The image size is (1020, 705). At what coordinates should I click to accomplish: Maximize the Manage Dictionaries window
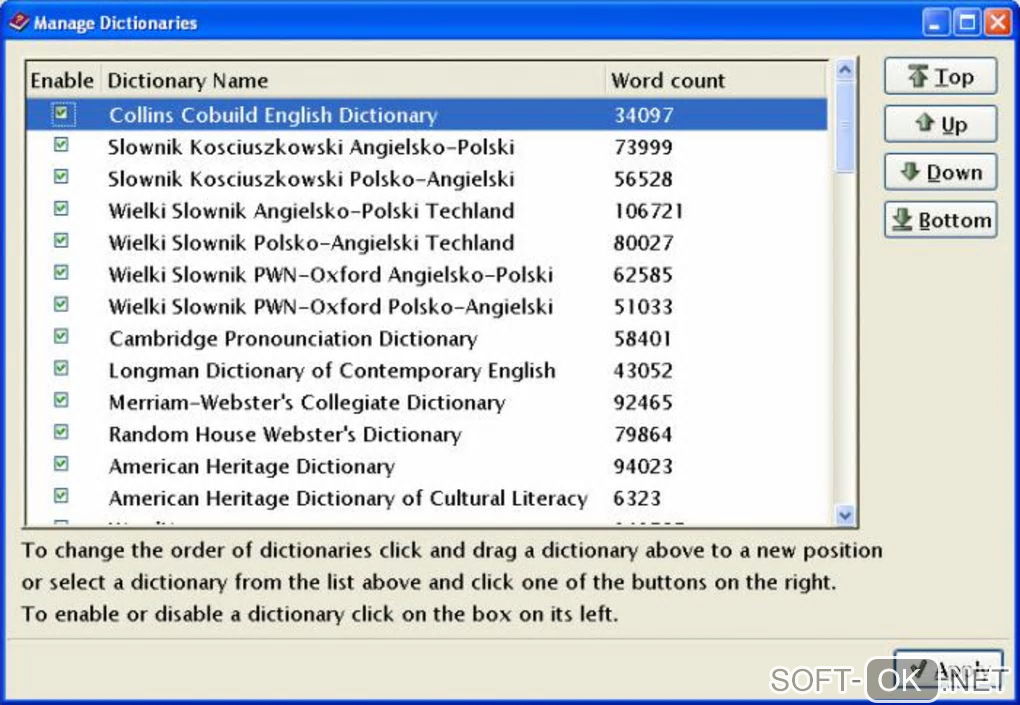click(967, 22)
